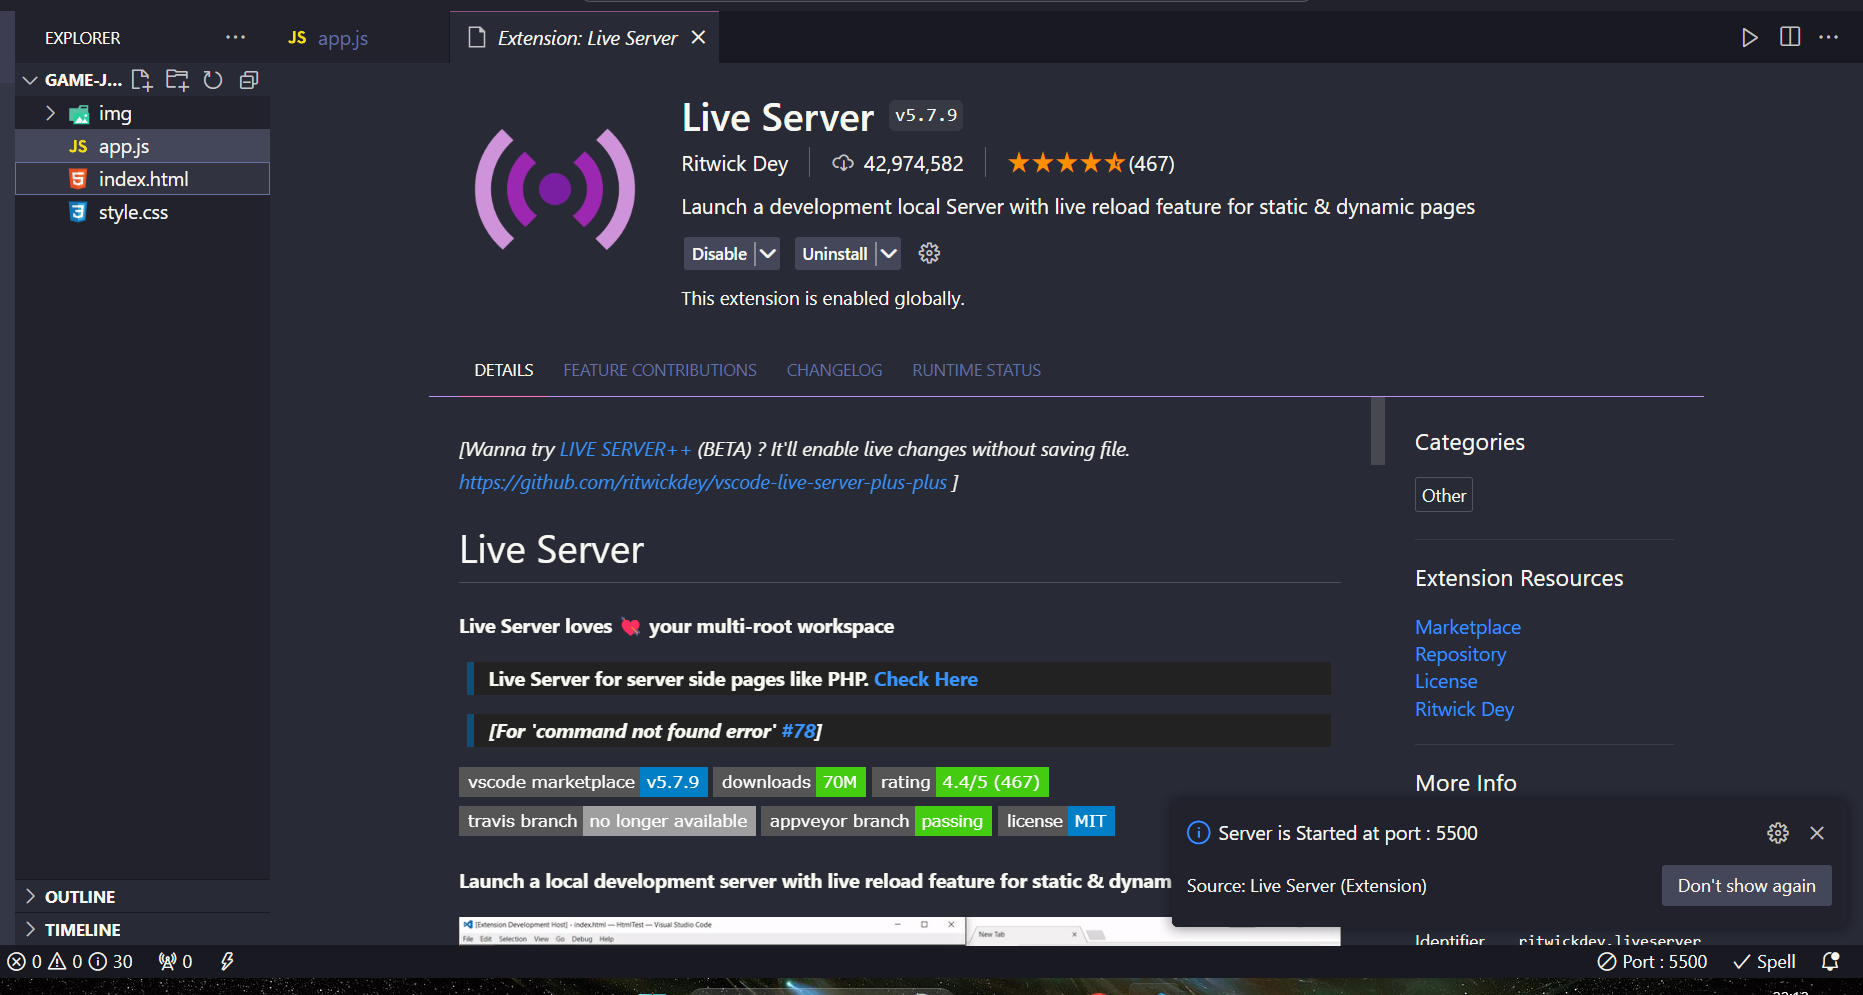Open the Marketplace resource link

pos(1467,627)
